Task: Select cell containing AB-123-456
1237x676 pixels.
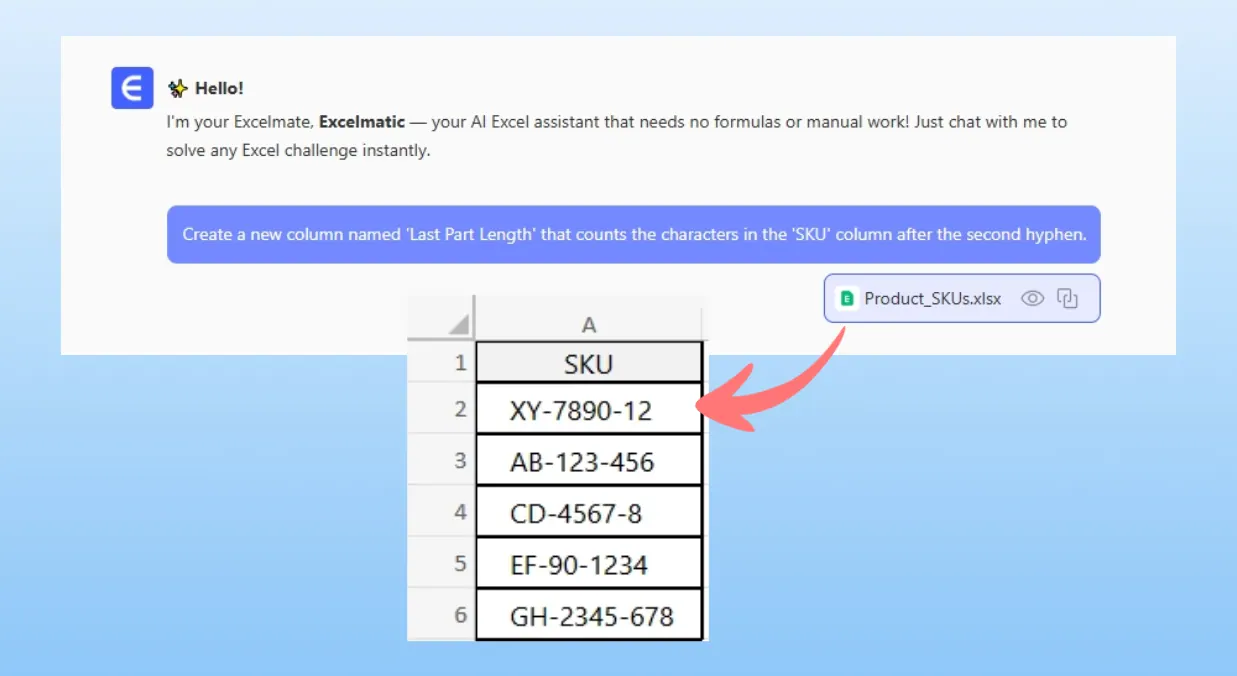Action: pyautogui.click(x=588, y=462)
